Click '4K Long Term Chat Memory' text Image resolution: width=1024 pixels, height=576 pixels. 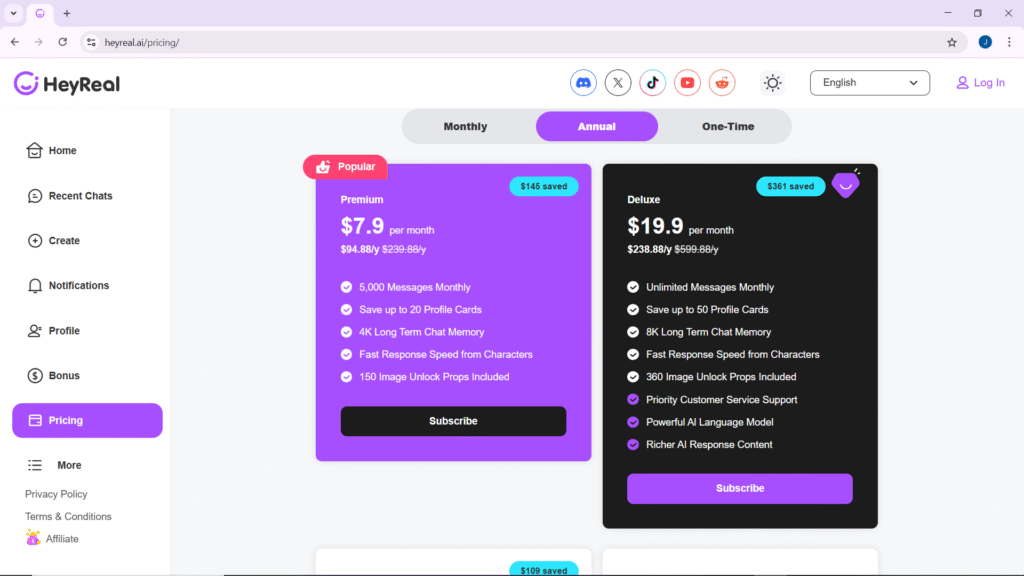click(422, 332)
